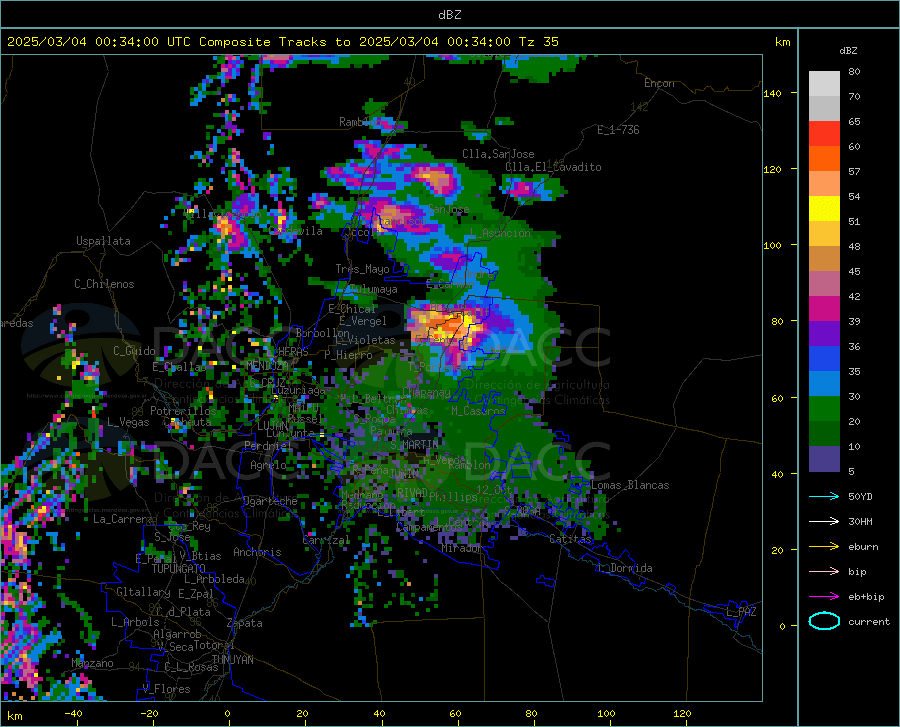The height and width of the screenshot is (727, 900).
Task: Click the E_1-736 map label
Action: click(x=618, y=130)
